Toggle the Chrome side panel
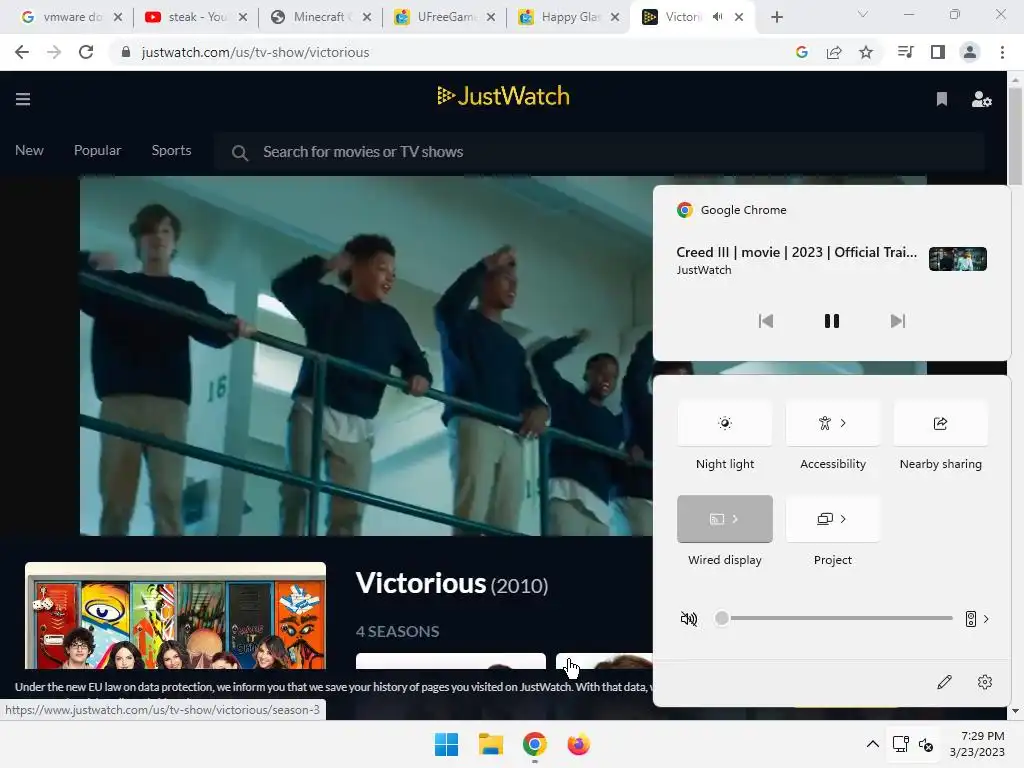 [x=938, y=52]
